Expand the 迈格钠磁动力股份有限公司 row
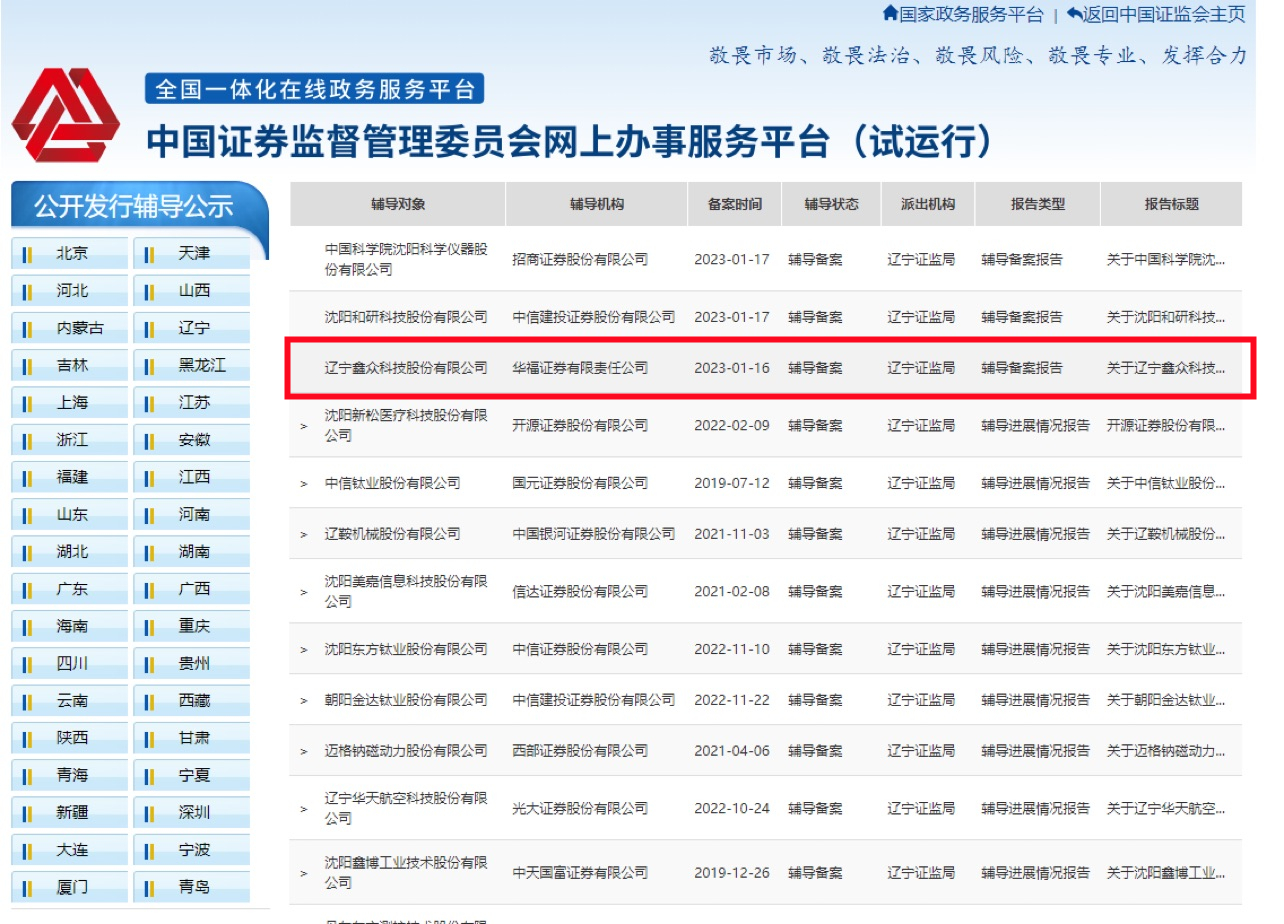Screen dimensions: 1284x924 click(304, 752)
